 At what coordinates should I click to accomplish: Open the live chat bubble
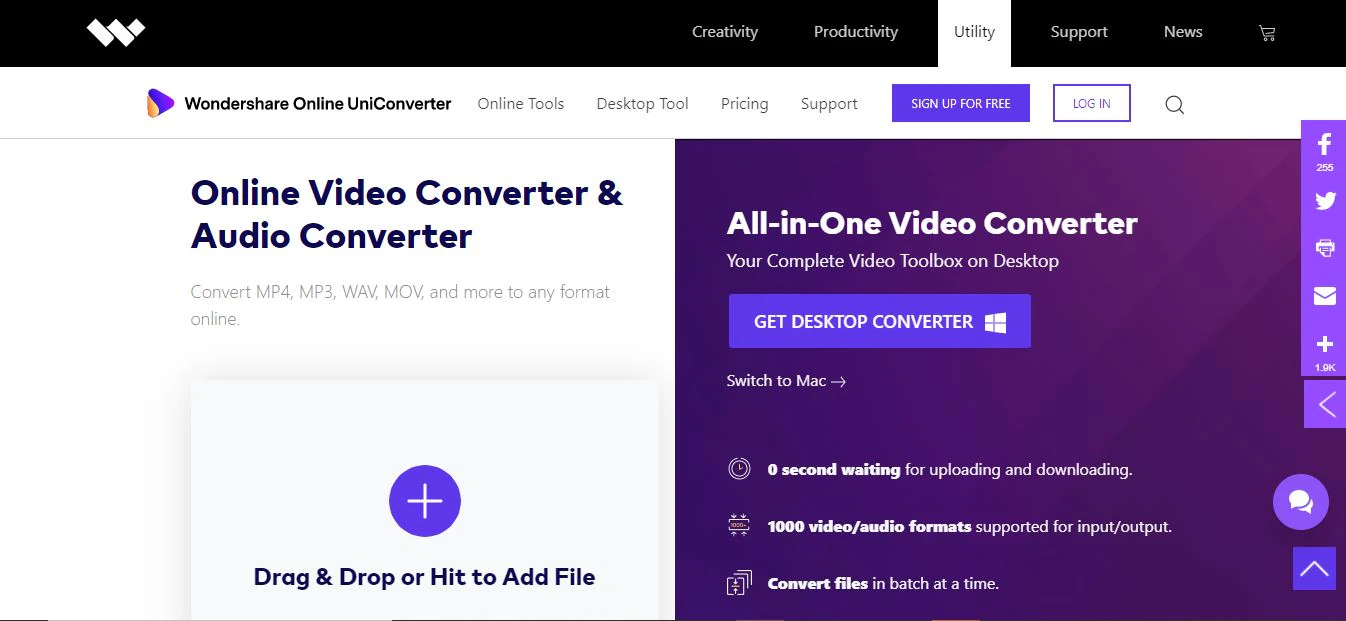coord(1300,501)
